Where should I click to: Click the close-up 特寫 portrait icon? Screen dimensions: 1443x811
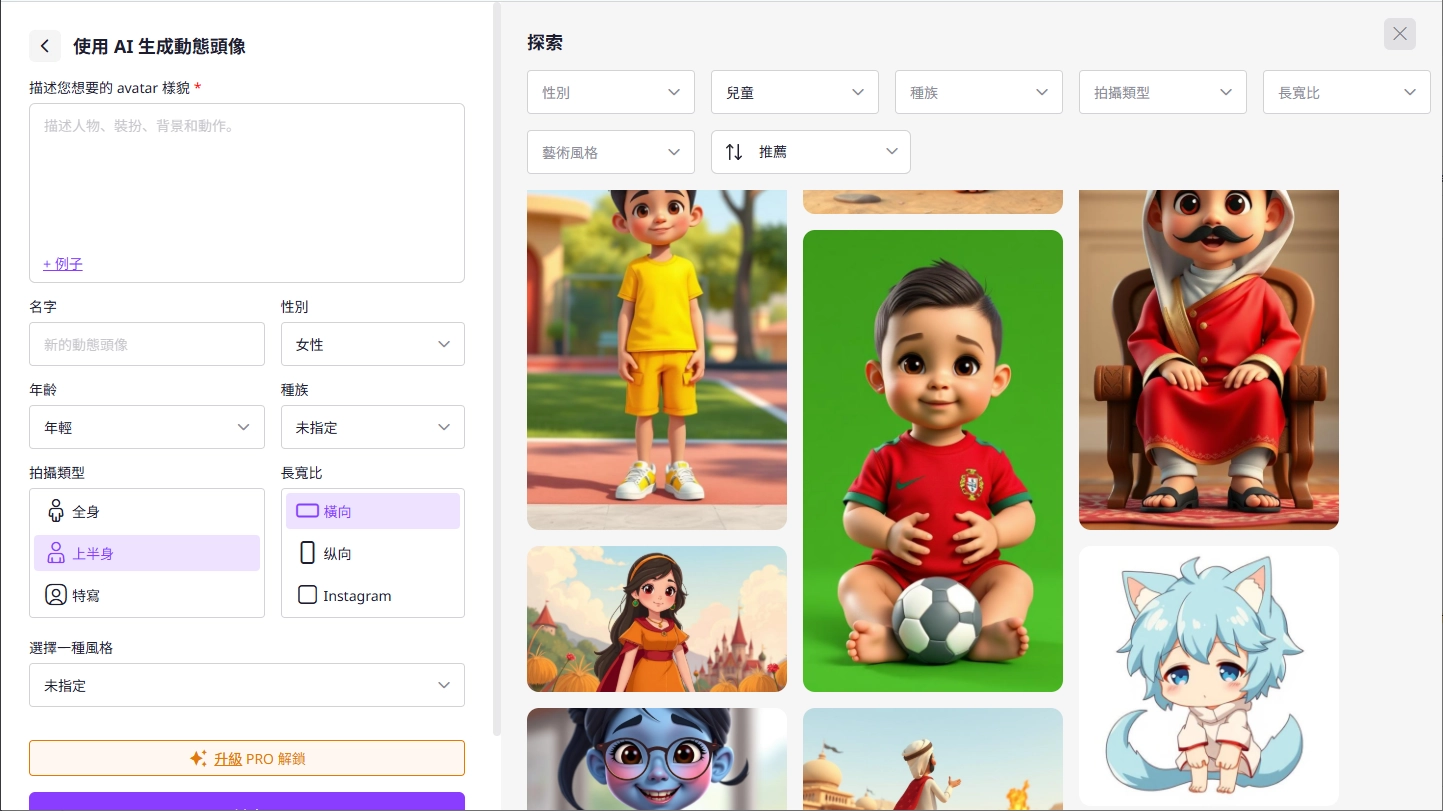pos(56,595)
